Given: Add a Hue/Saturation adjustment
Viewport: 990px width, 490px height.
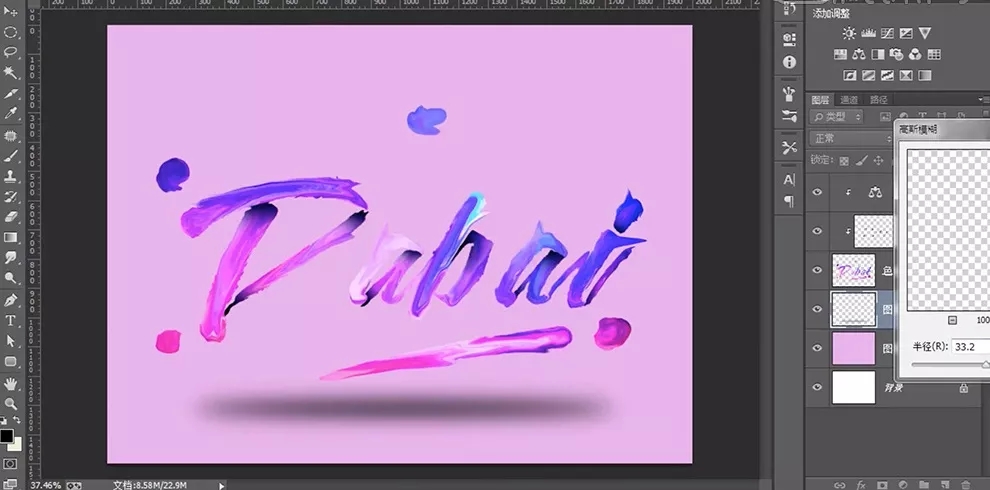Looking at the screenshot, I should coord(840,54).
